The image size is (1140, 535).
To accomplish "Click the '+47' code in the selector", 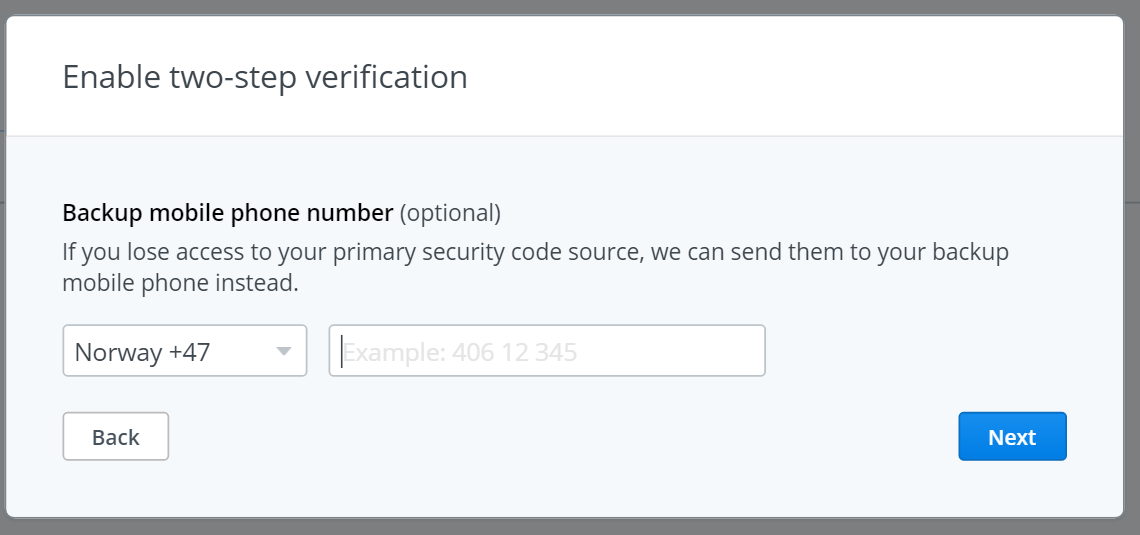I will tap(190, 353).
